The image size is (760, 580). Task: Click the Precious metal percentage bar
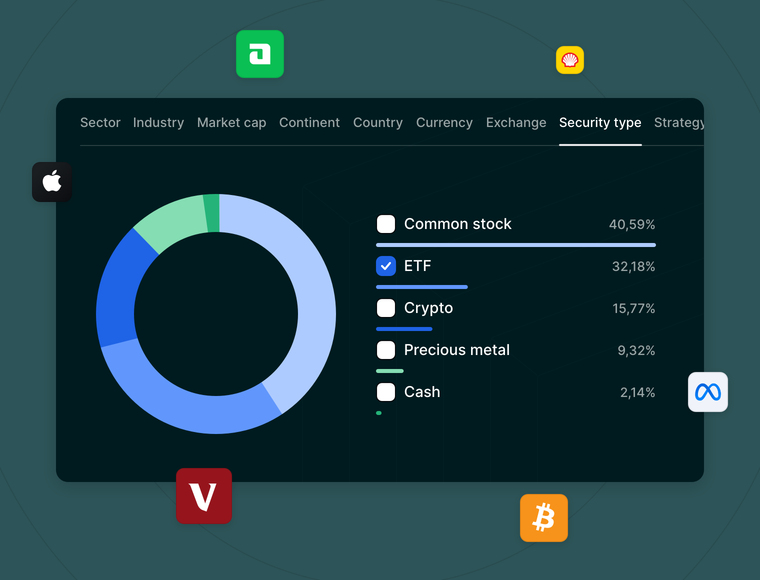(x=390, y=371)
